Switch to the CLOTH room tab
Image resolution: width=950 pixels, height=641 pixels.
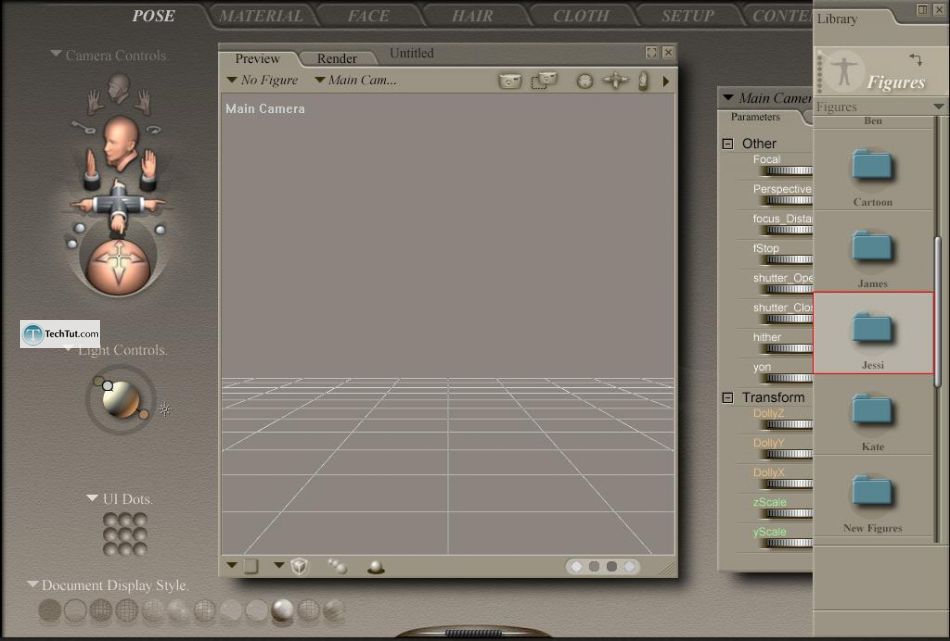click(581, 16)
